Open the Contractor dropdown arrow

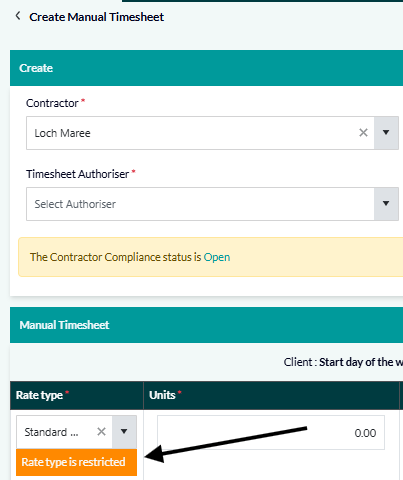[x=386, y=133]
